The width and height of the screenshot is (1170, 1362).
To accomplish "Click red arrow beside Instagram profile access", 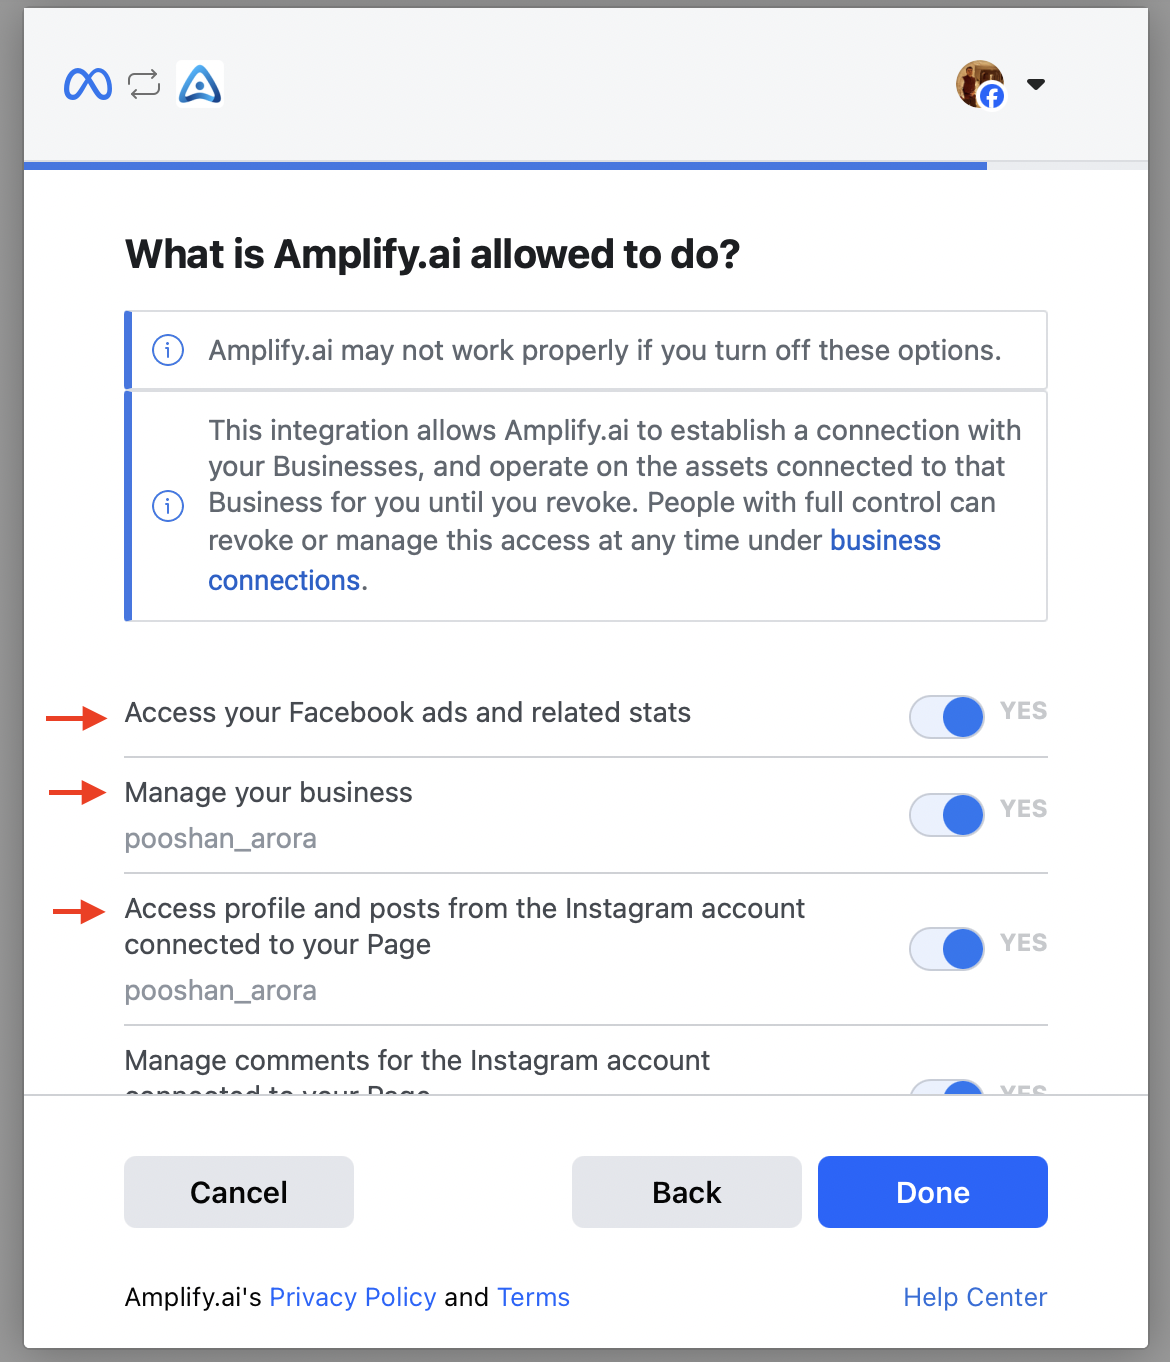I will (x=79, y=911).
